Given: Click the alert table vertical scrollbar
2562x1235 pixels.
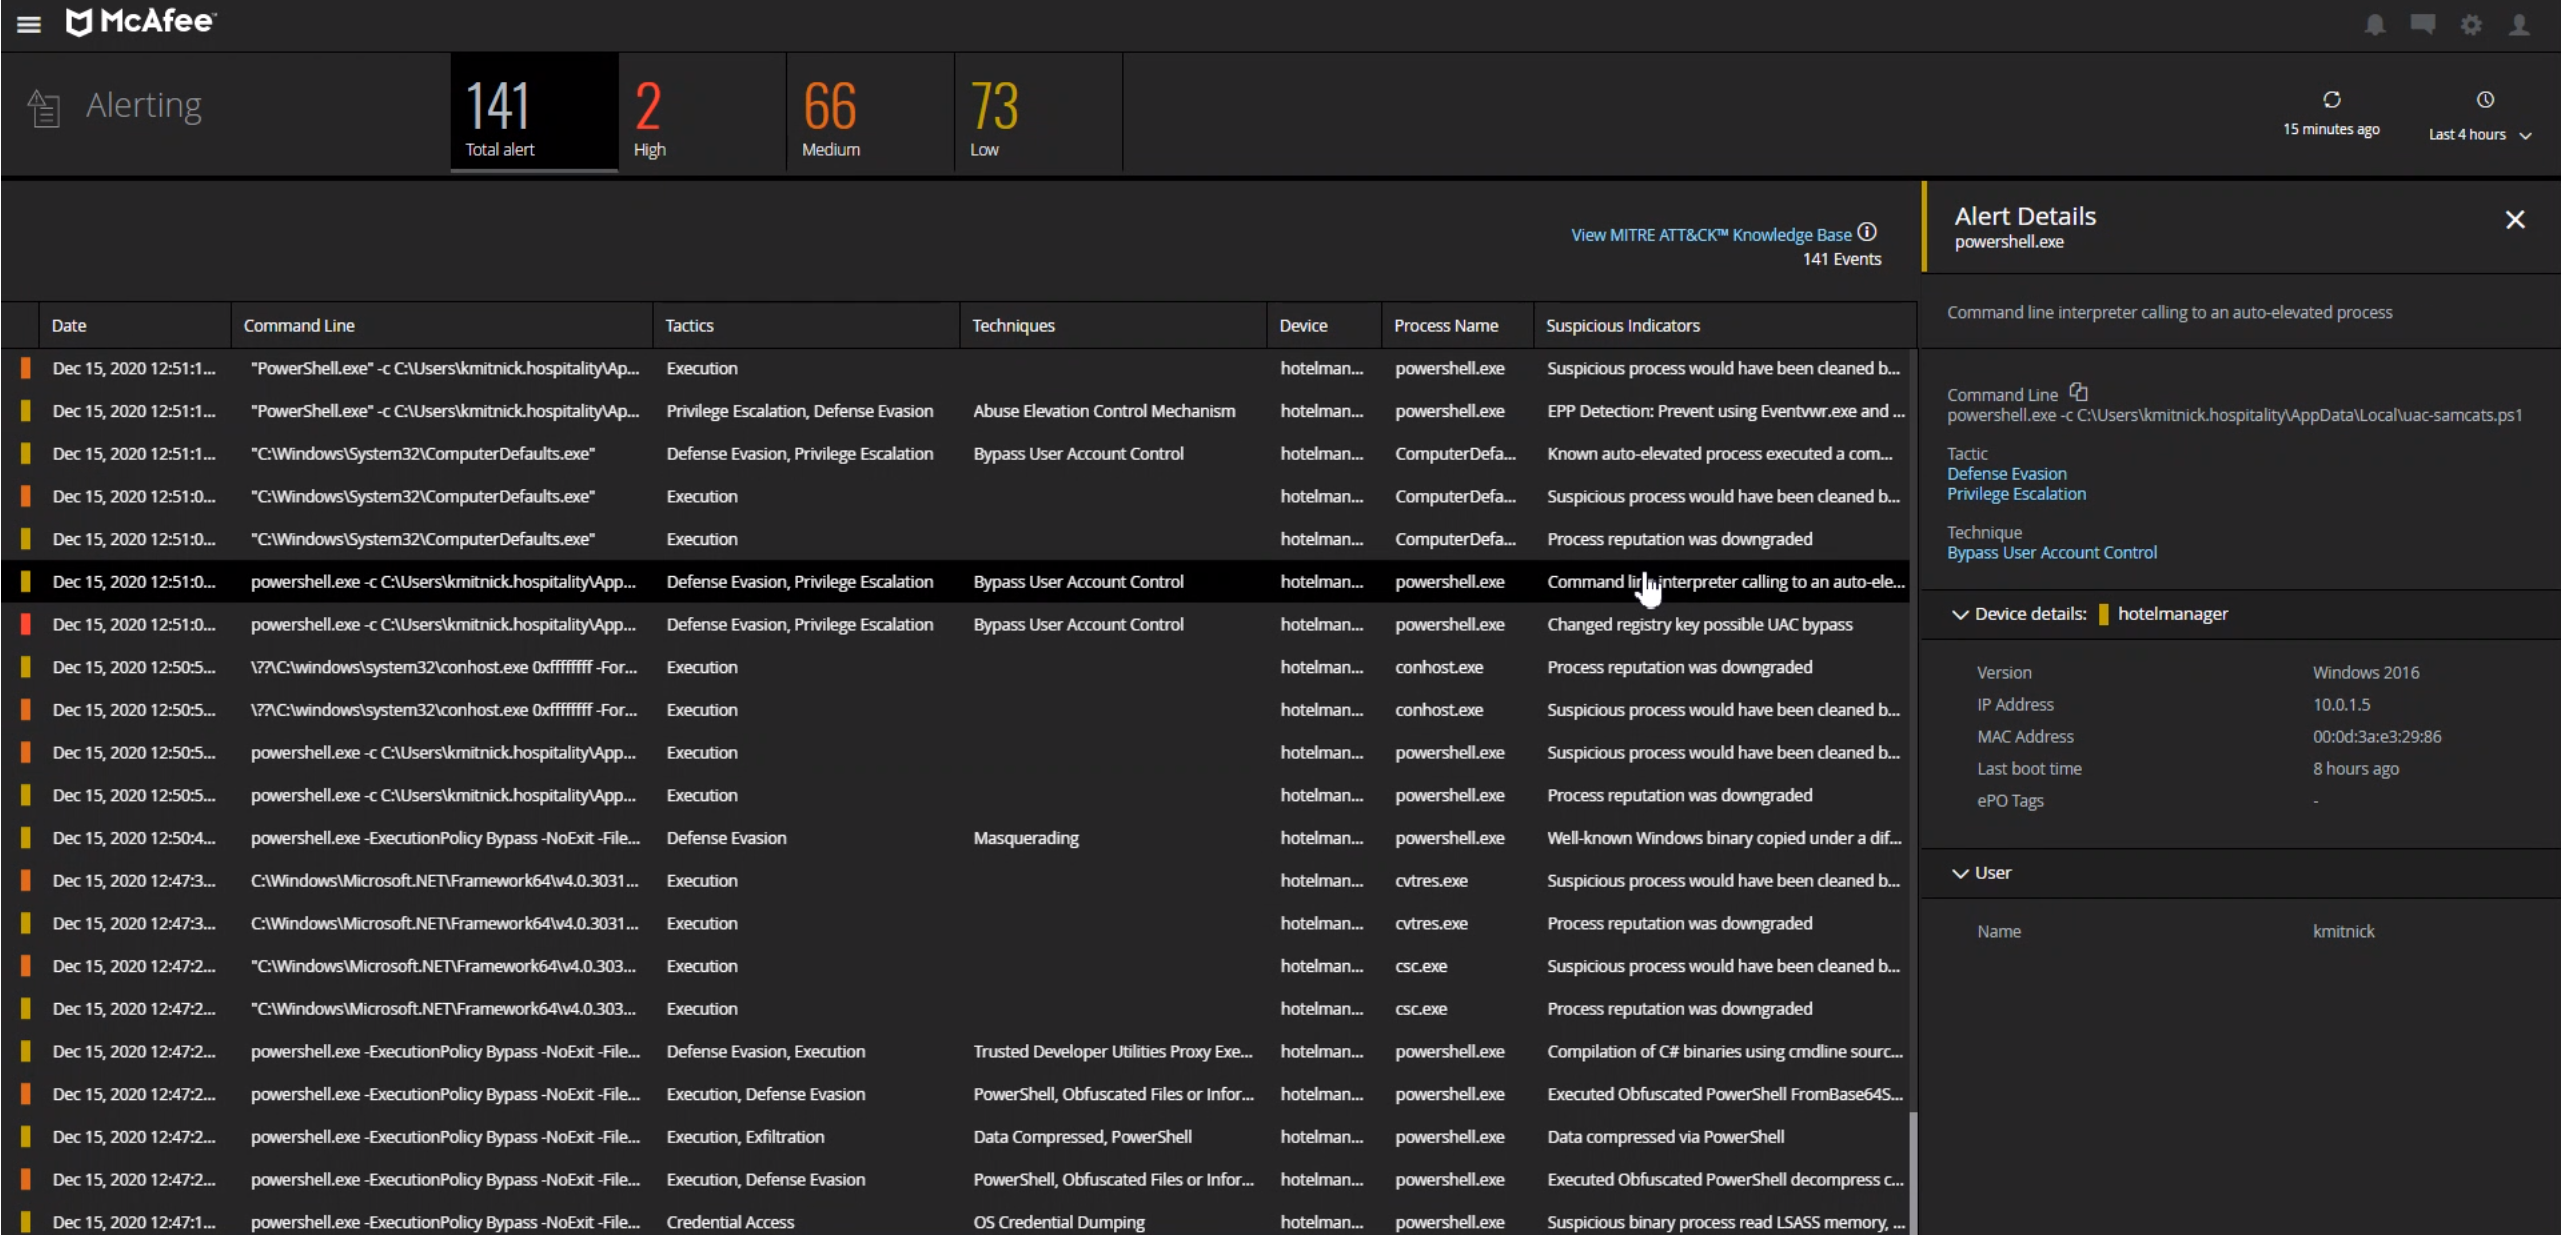Looking at the screenshot, I should (x=1913, y=1172).
